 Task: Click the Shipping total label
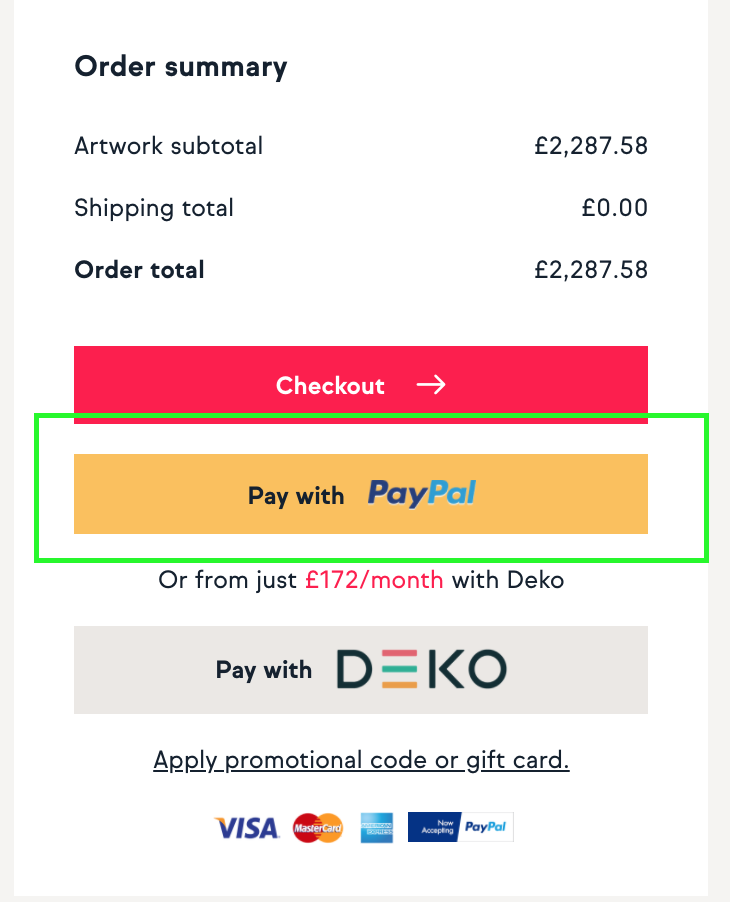[x=154, y=208]
